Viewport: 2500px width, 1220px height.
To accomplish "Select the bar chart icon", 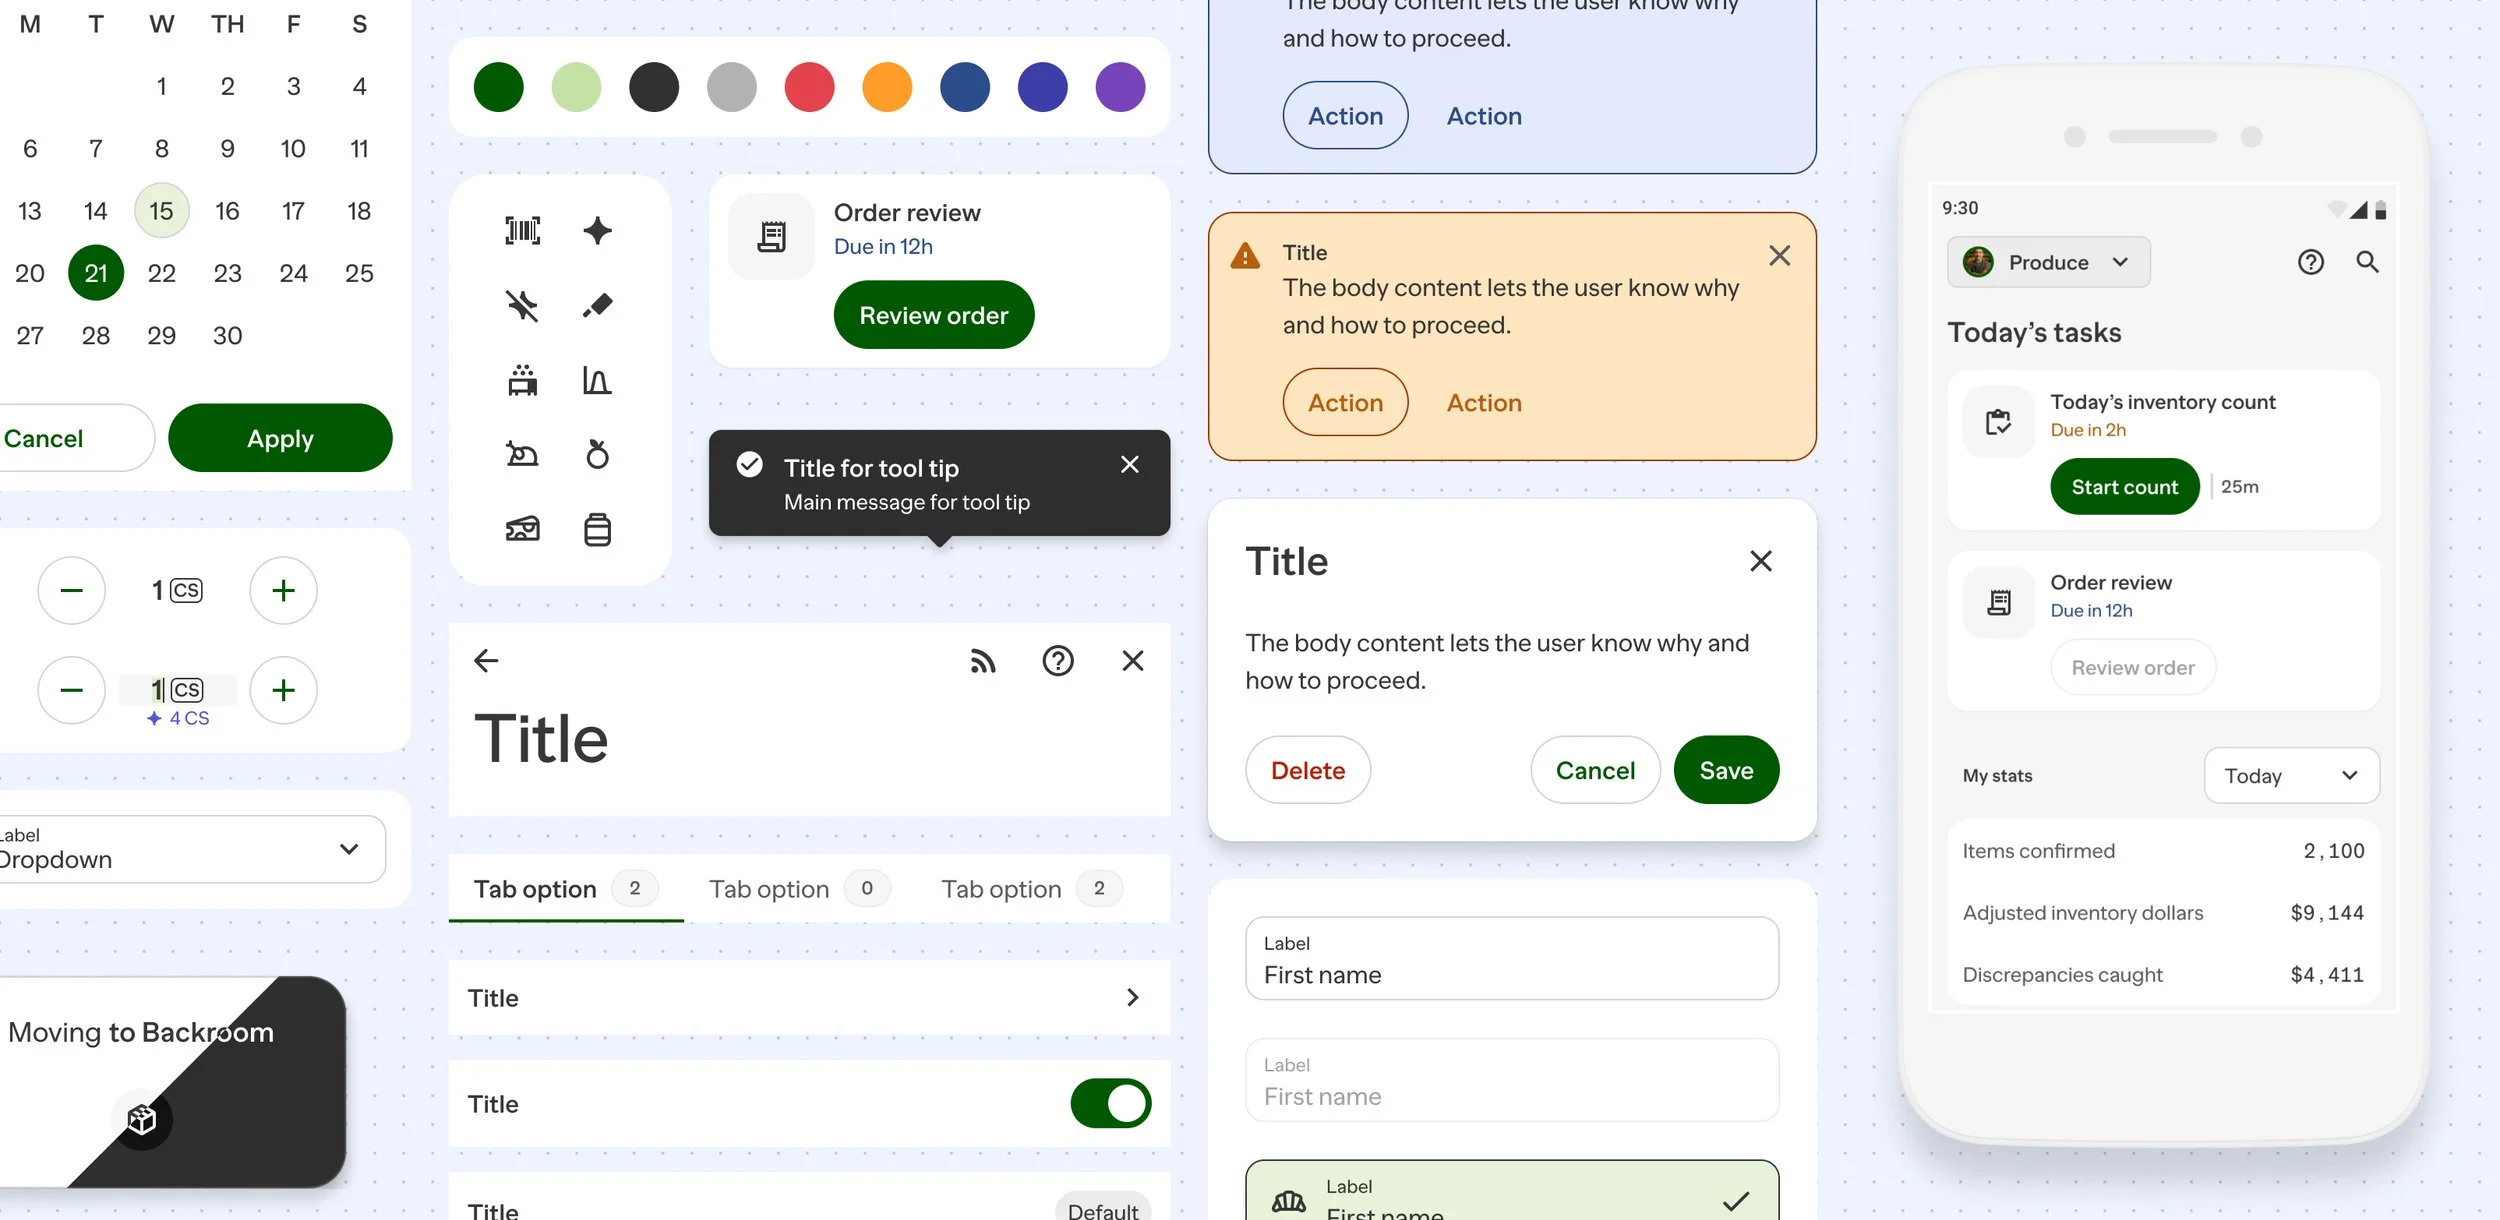I will click(597, 380).
